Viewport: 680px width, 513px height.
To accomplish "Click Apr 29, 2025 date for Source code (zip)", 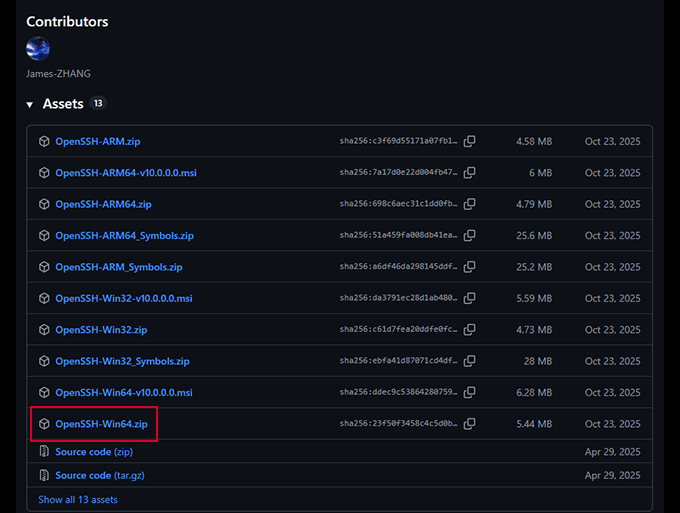I will [612, 452].
